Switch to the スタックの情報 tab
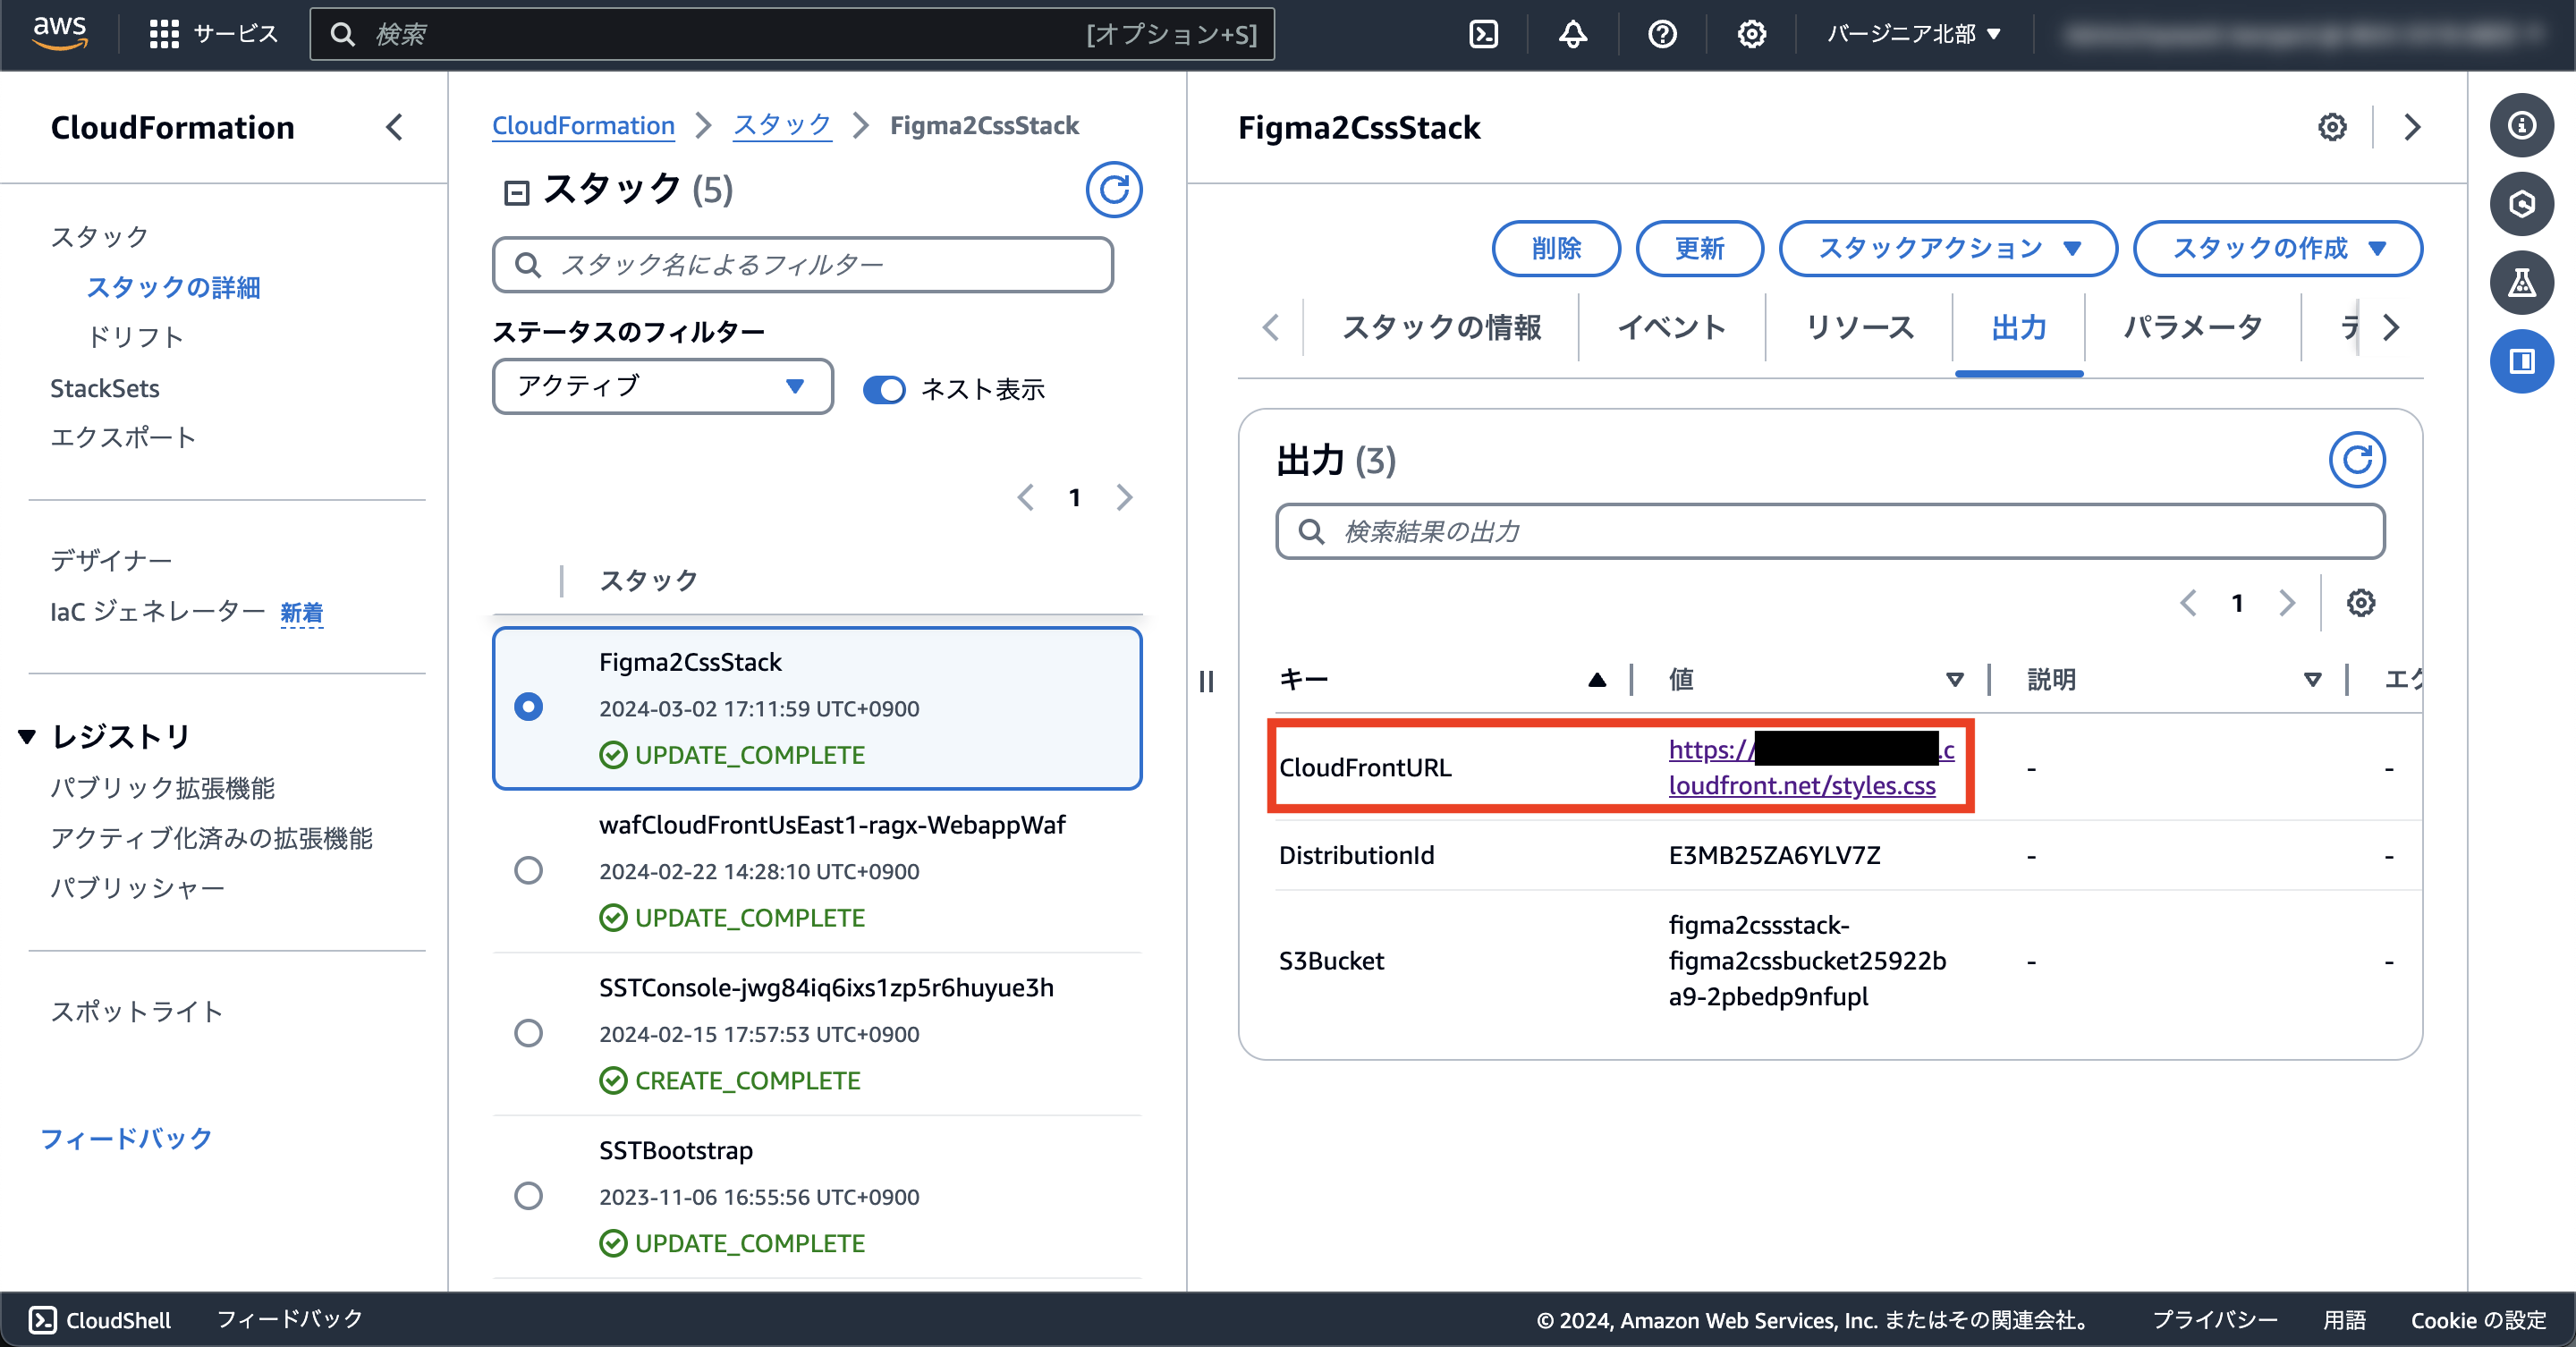Screen dimensions: 2576x1347 coord(1441,328)
